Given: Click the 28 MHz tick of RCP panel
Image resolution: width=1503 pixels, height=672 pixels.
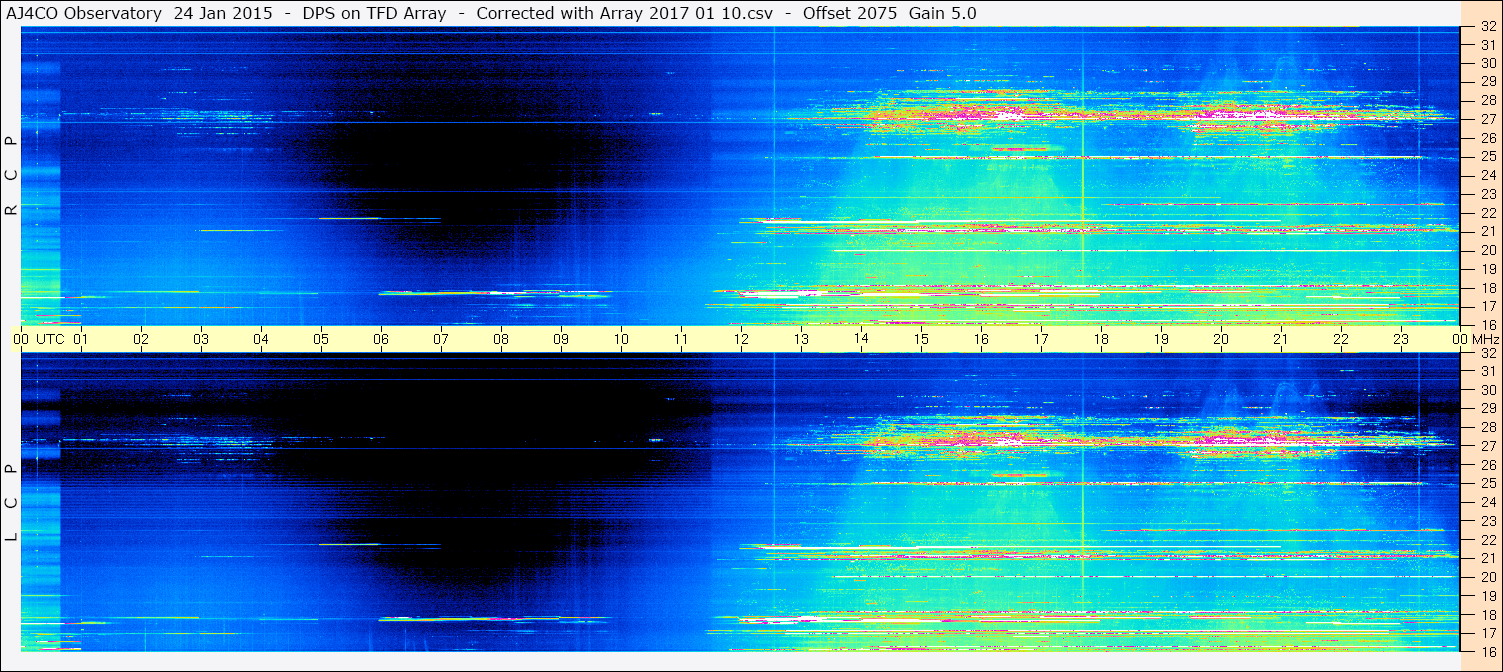Looking at the screenshot, I should (x=1487, y=100).
